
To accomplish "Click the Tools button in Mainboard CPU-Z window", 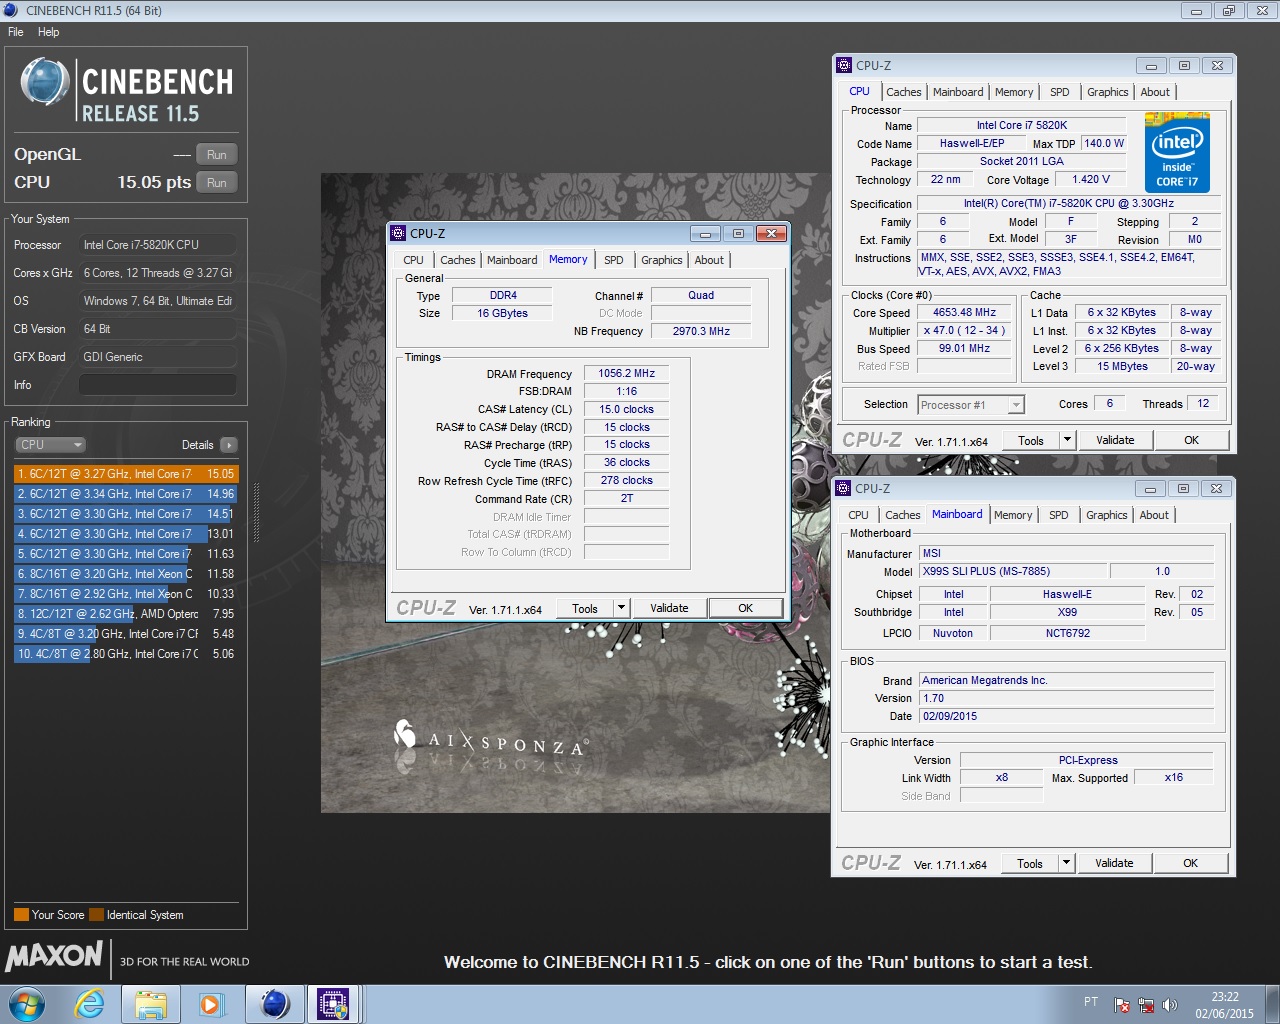I will pos(1030,863).
